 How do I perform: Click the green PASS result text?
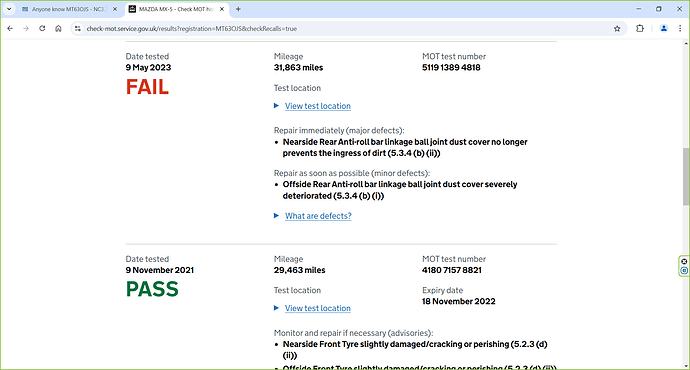pyautogui.click(x=152, y=289)
